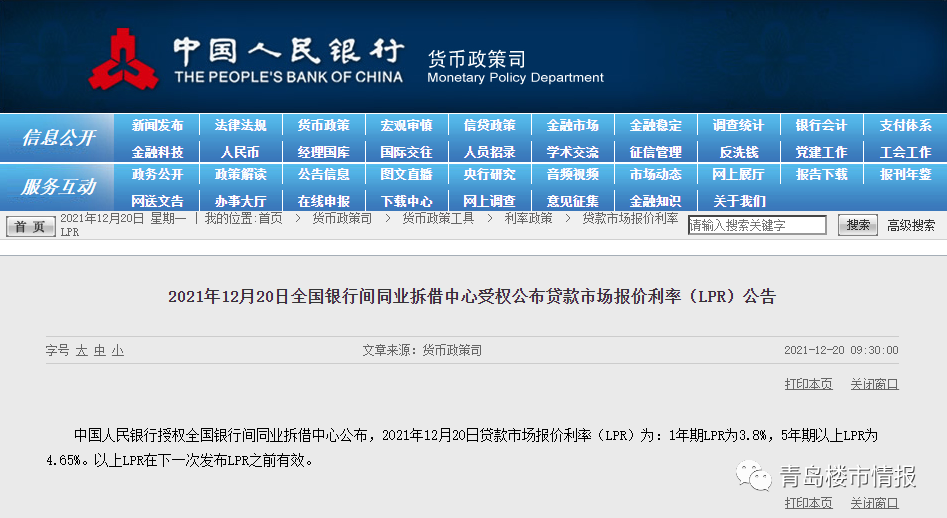The width and height of the screenshot is (947, 518).
Task: Click lower 打印本页 print link
Action: tap(808, 503)
